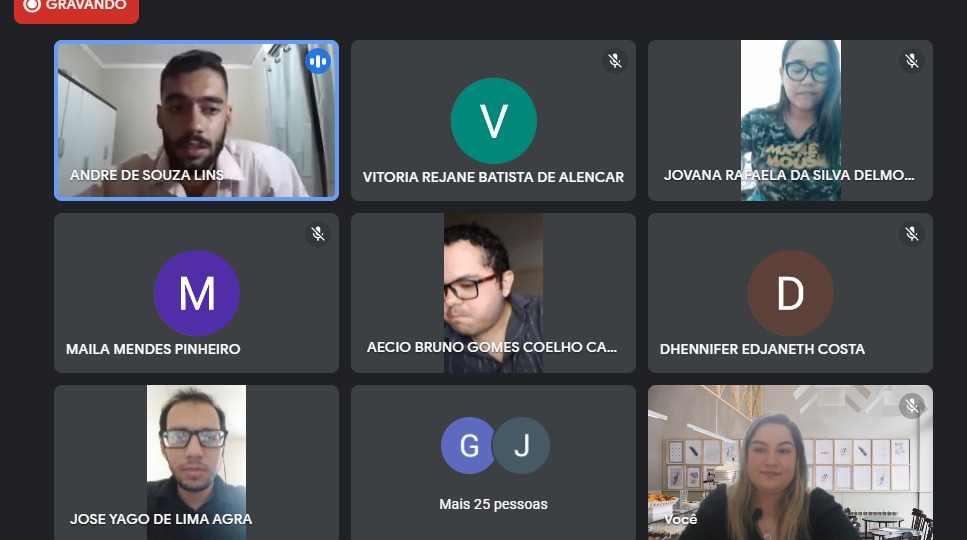Select your own Você video tile

click(x=791, y=462)
